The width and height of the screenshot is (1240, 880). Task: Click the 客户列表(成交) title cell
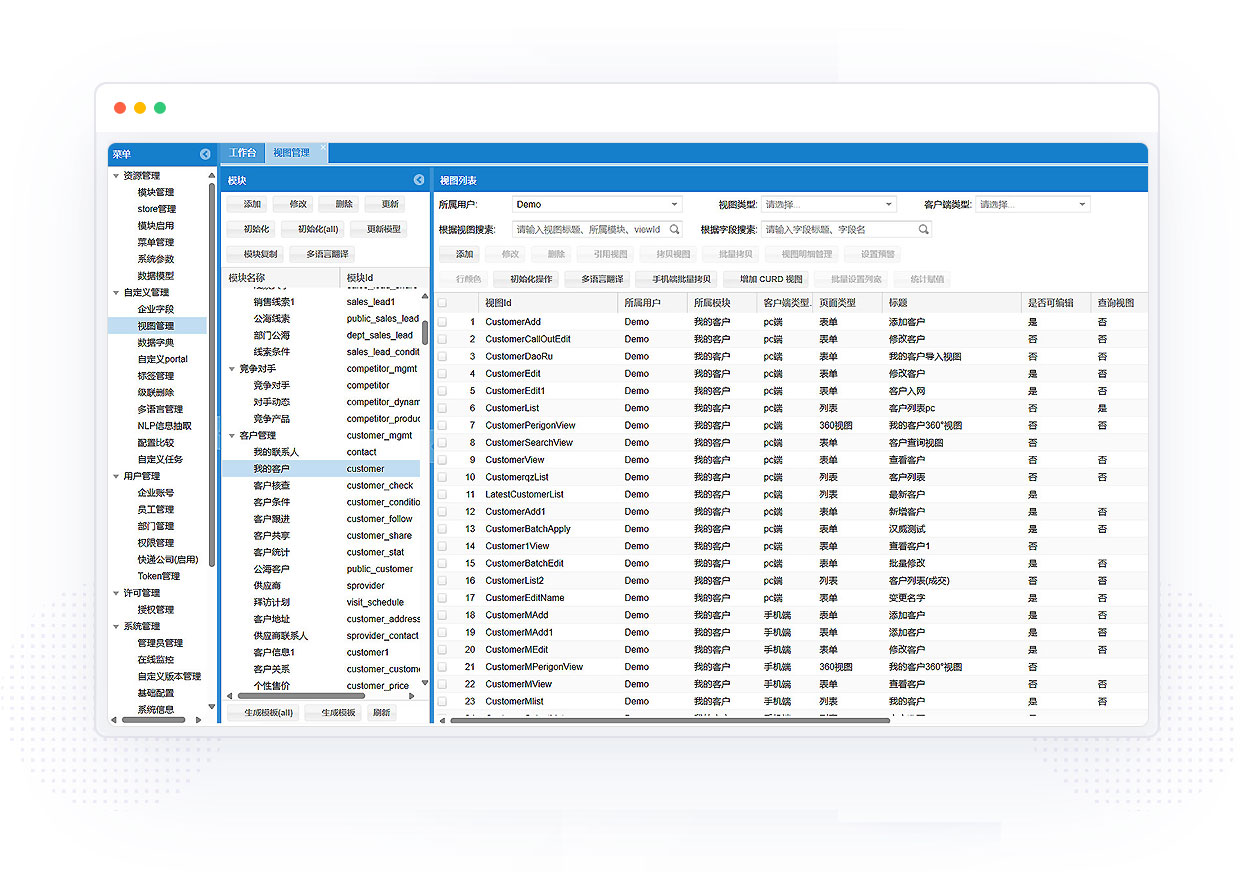click(918, 580)
